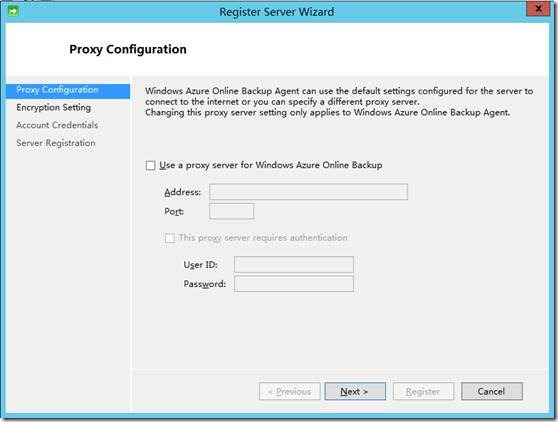This screenshot has width=558, height=422.
Task: Select the Server Registration step
Action: (56, 143)
